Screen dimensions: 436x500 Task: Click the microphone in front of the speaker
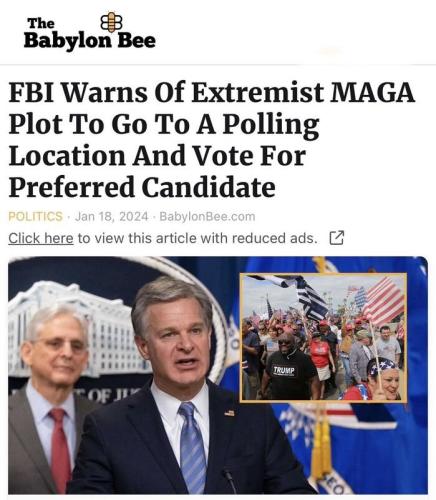tap(230, 481)
